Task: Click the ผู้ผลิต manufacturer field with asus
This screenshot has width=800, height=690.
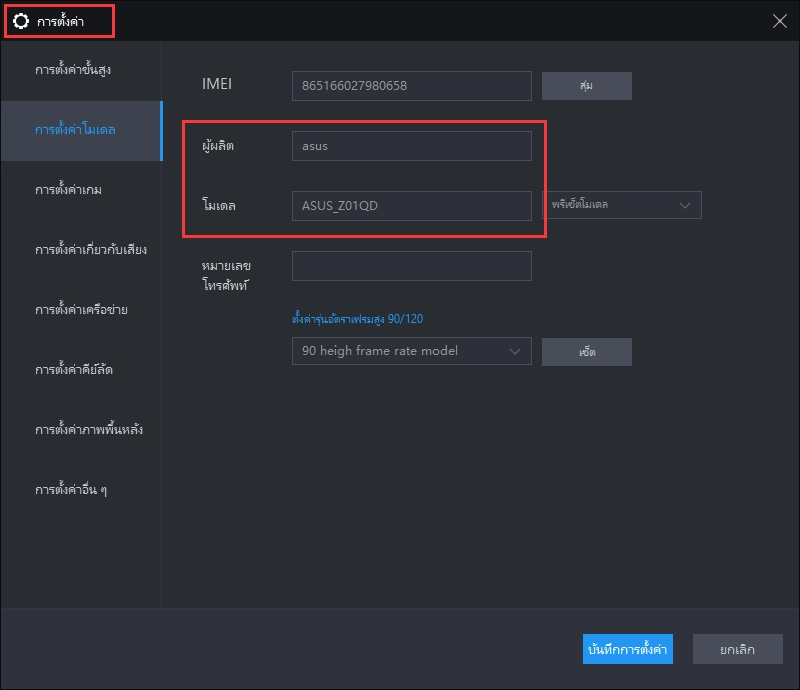Action: pyautogui.click(x=412, y=146)
